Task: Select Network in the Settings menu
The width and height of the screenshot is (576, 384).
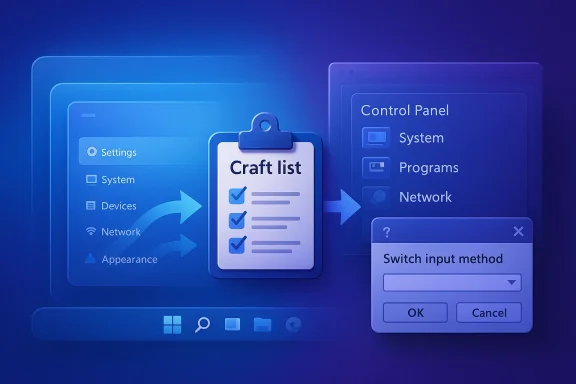Action: [121, 232]
